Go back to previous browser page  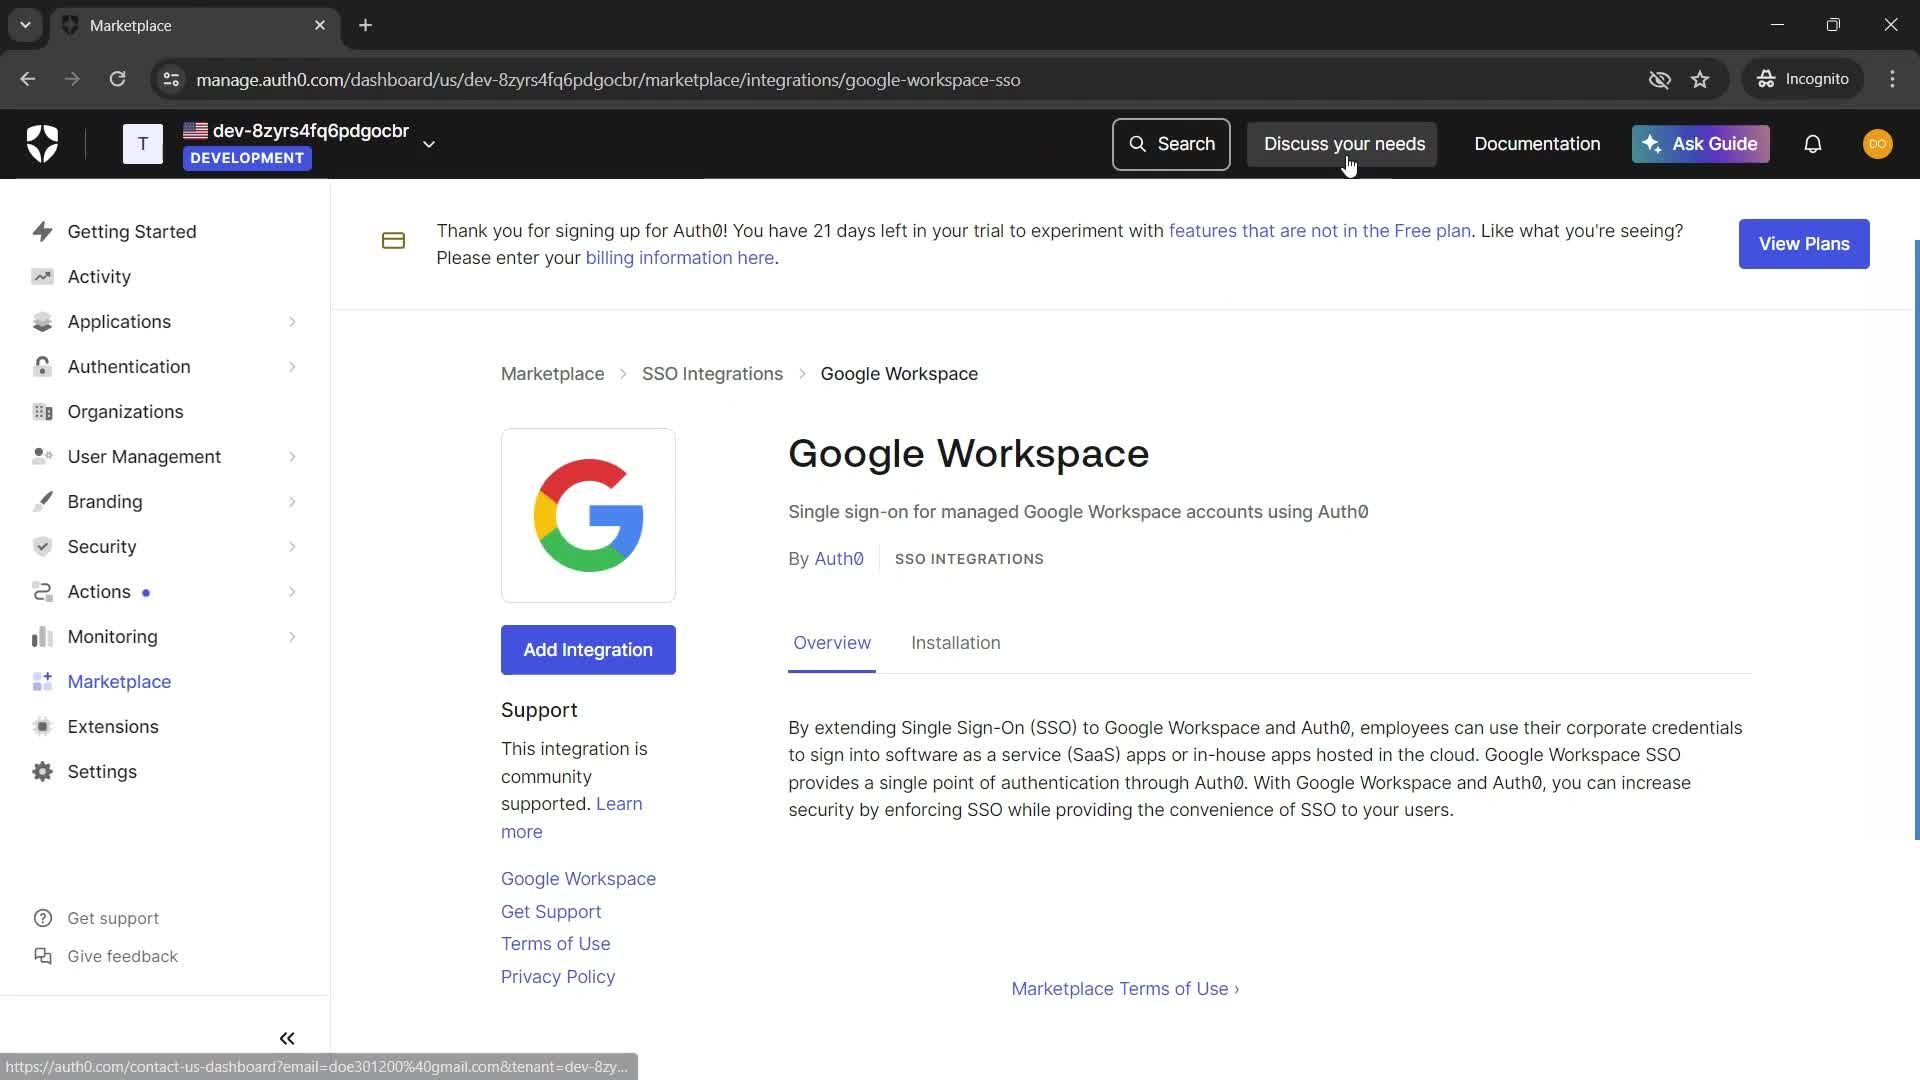click(x=28, y=79)
